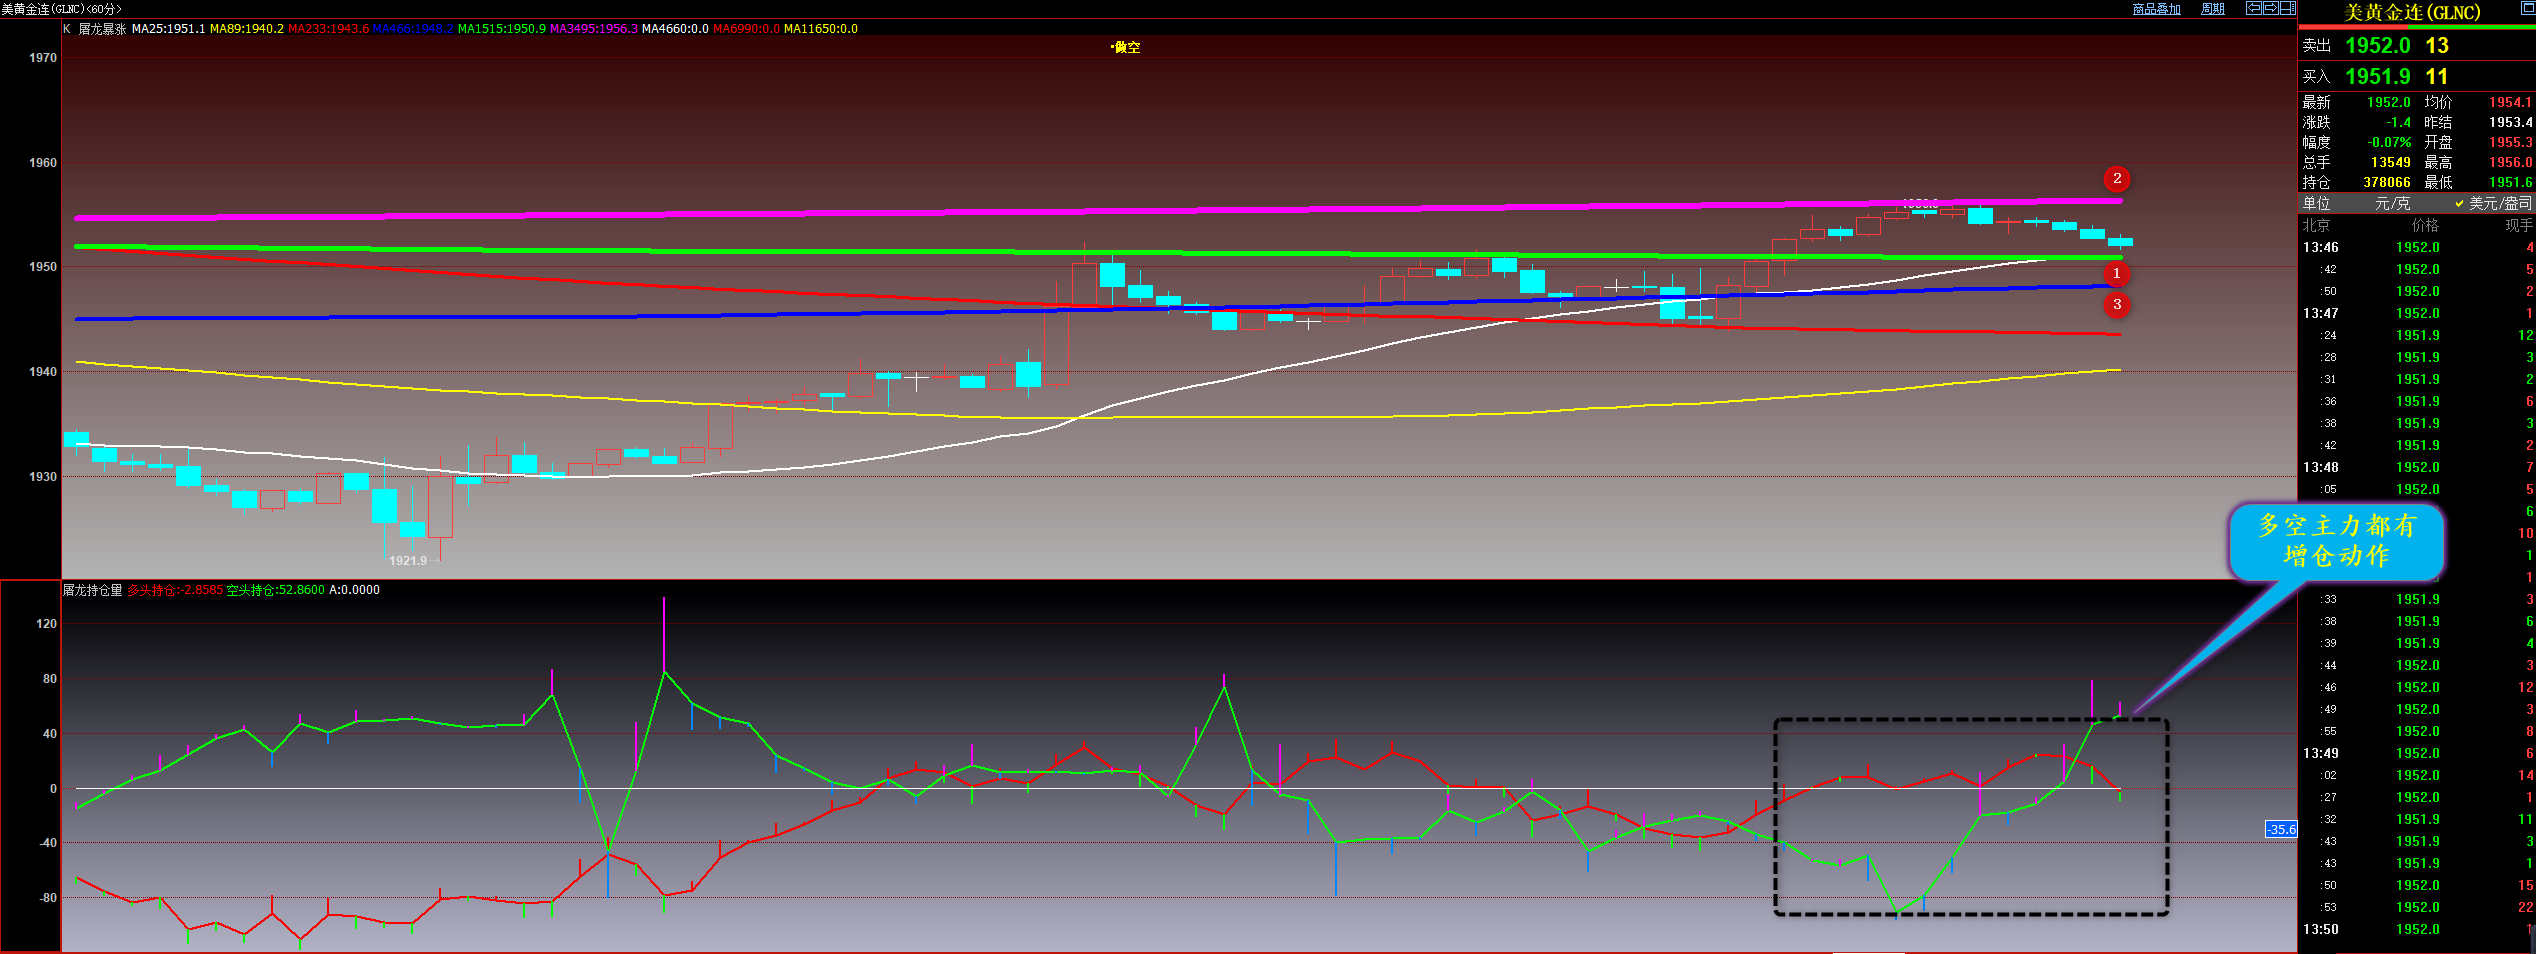
Task: Click red circle marker number 1
Action: [x=2116, y=273]
